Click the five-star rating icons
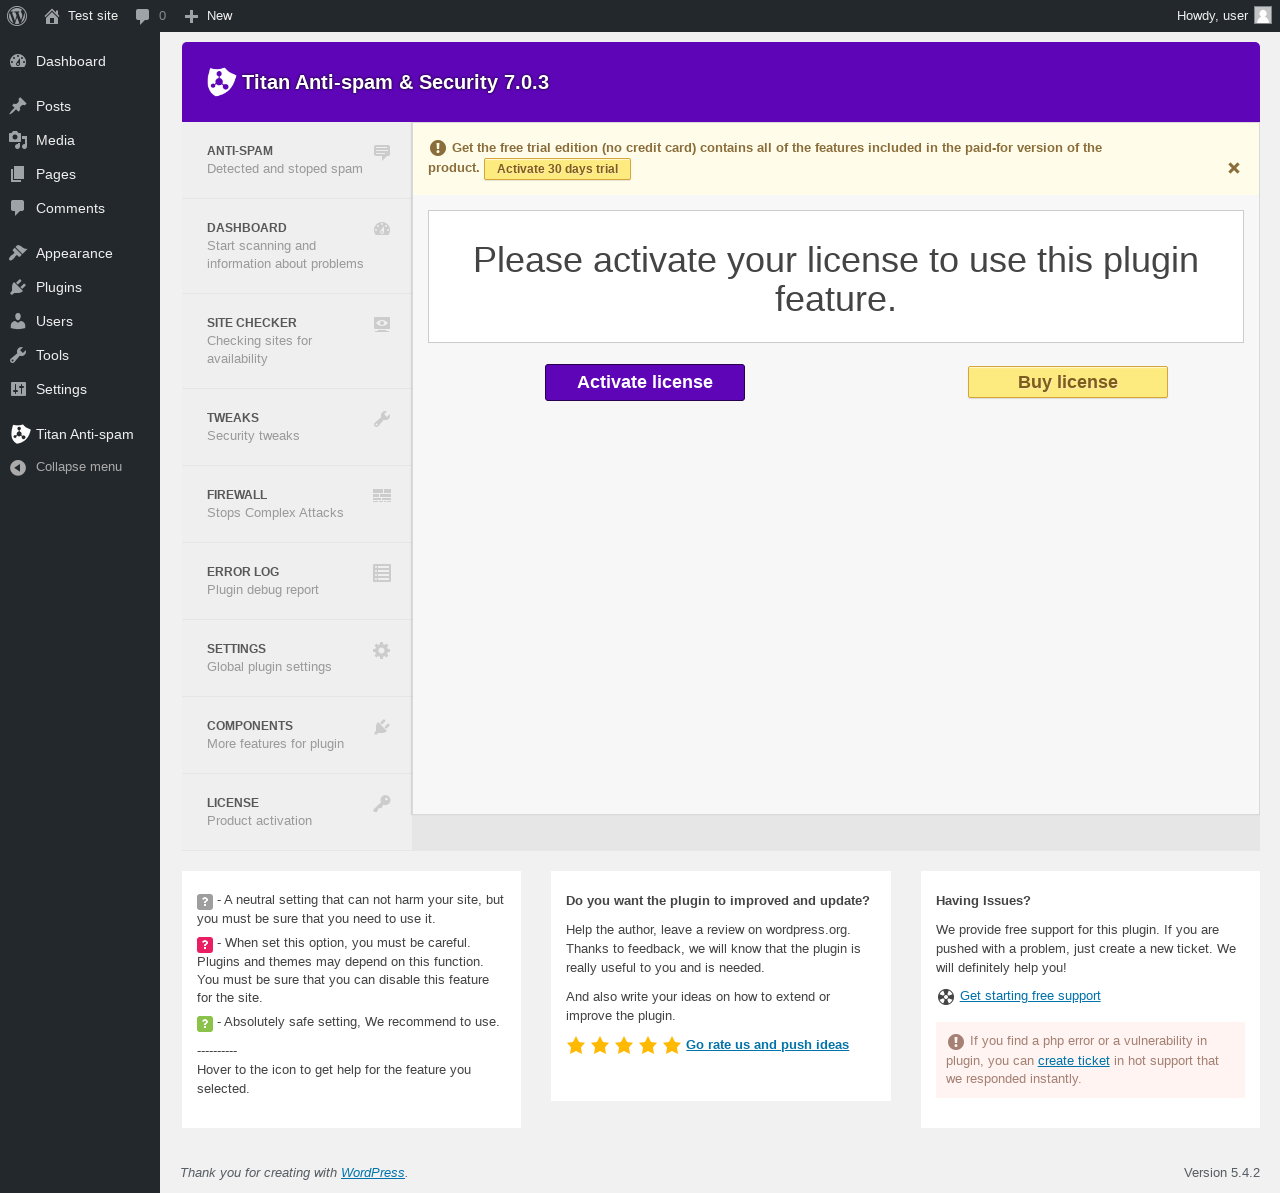The width and height of the screenshot is (1280, 1193). (x=623, y=1045)
